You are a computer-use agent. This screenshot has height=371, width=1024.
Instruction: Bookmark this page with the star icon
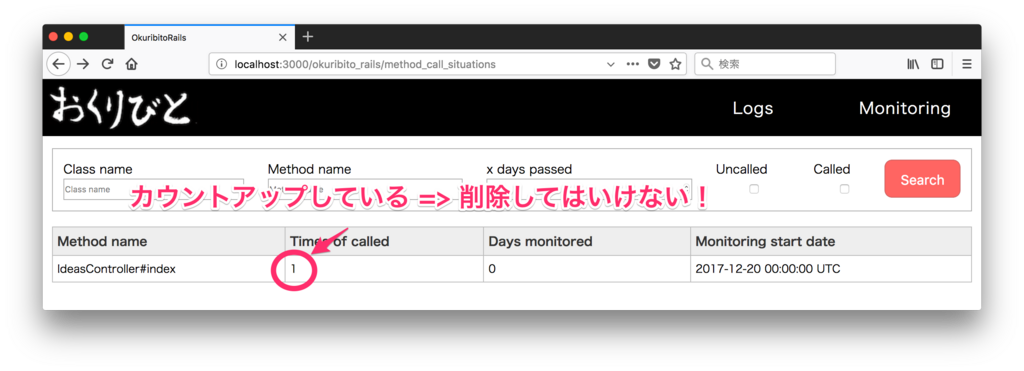(675, 64)
